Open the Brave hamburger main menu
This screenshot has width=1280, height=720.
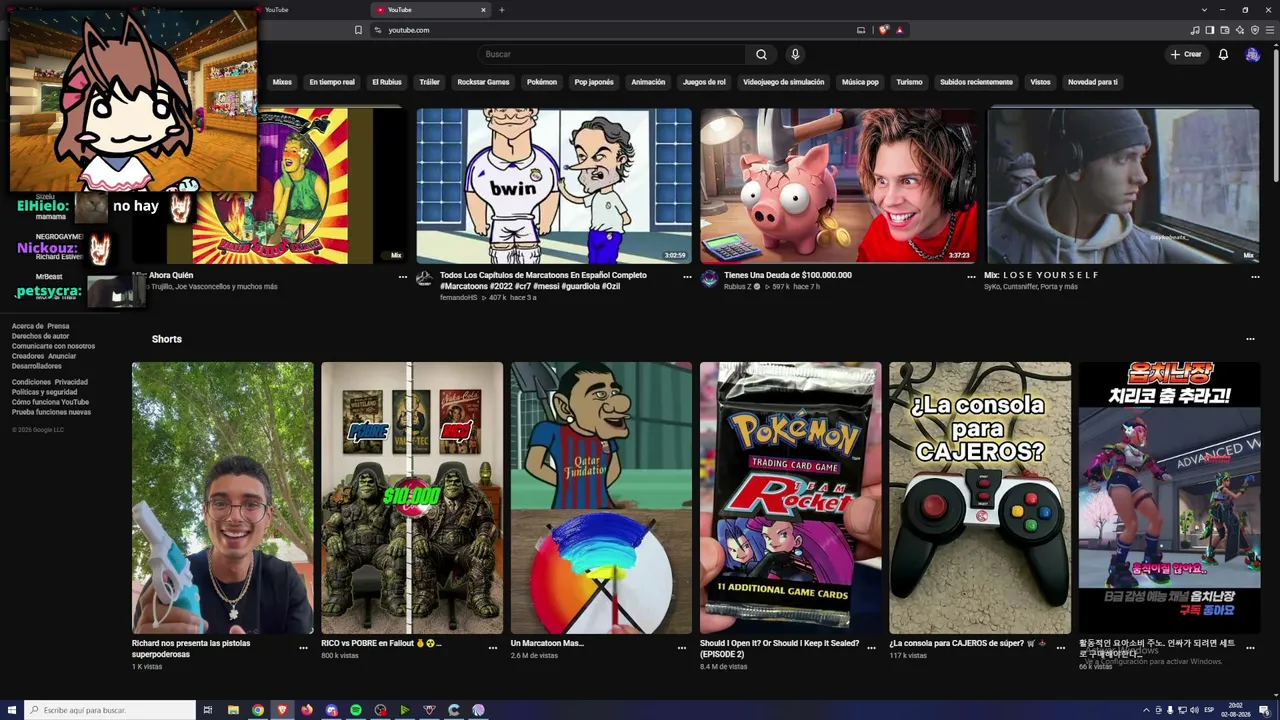coord(1270,30)
